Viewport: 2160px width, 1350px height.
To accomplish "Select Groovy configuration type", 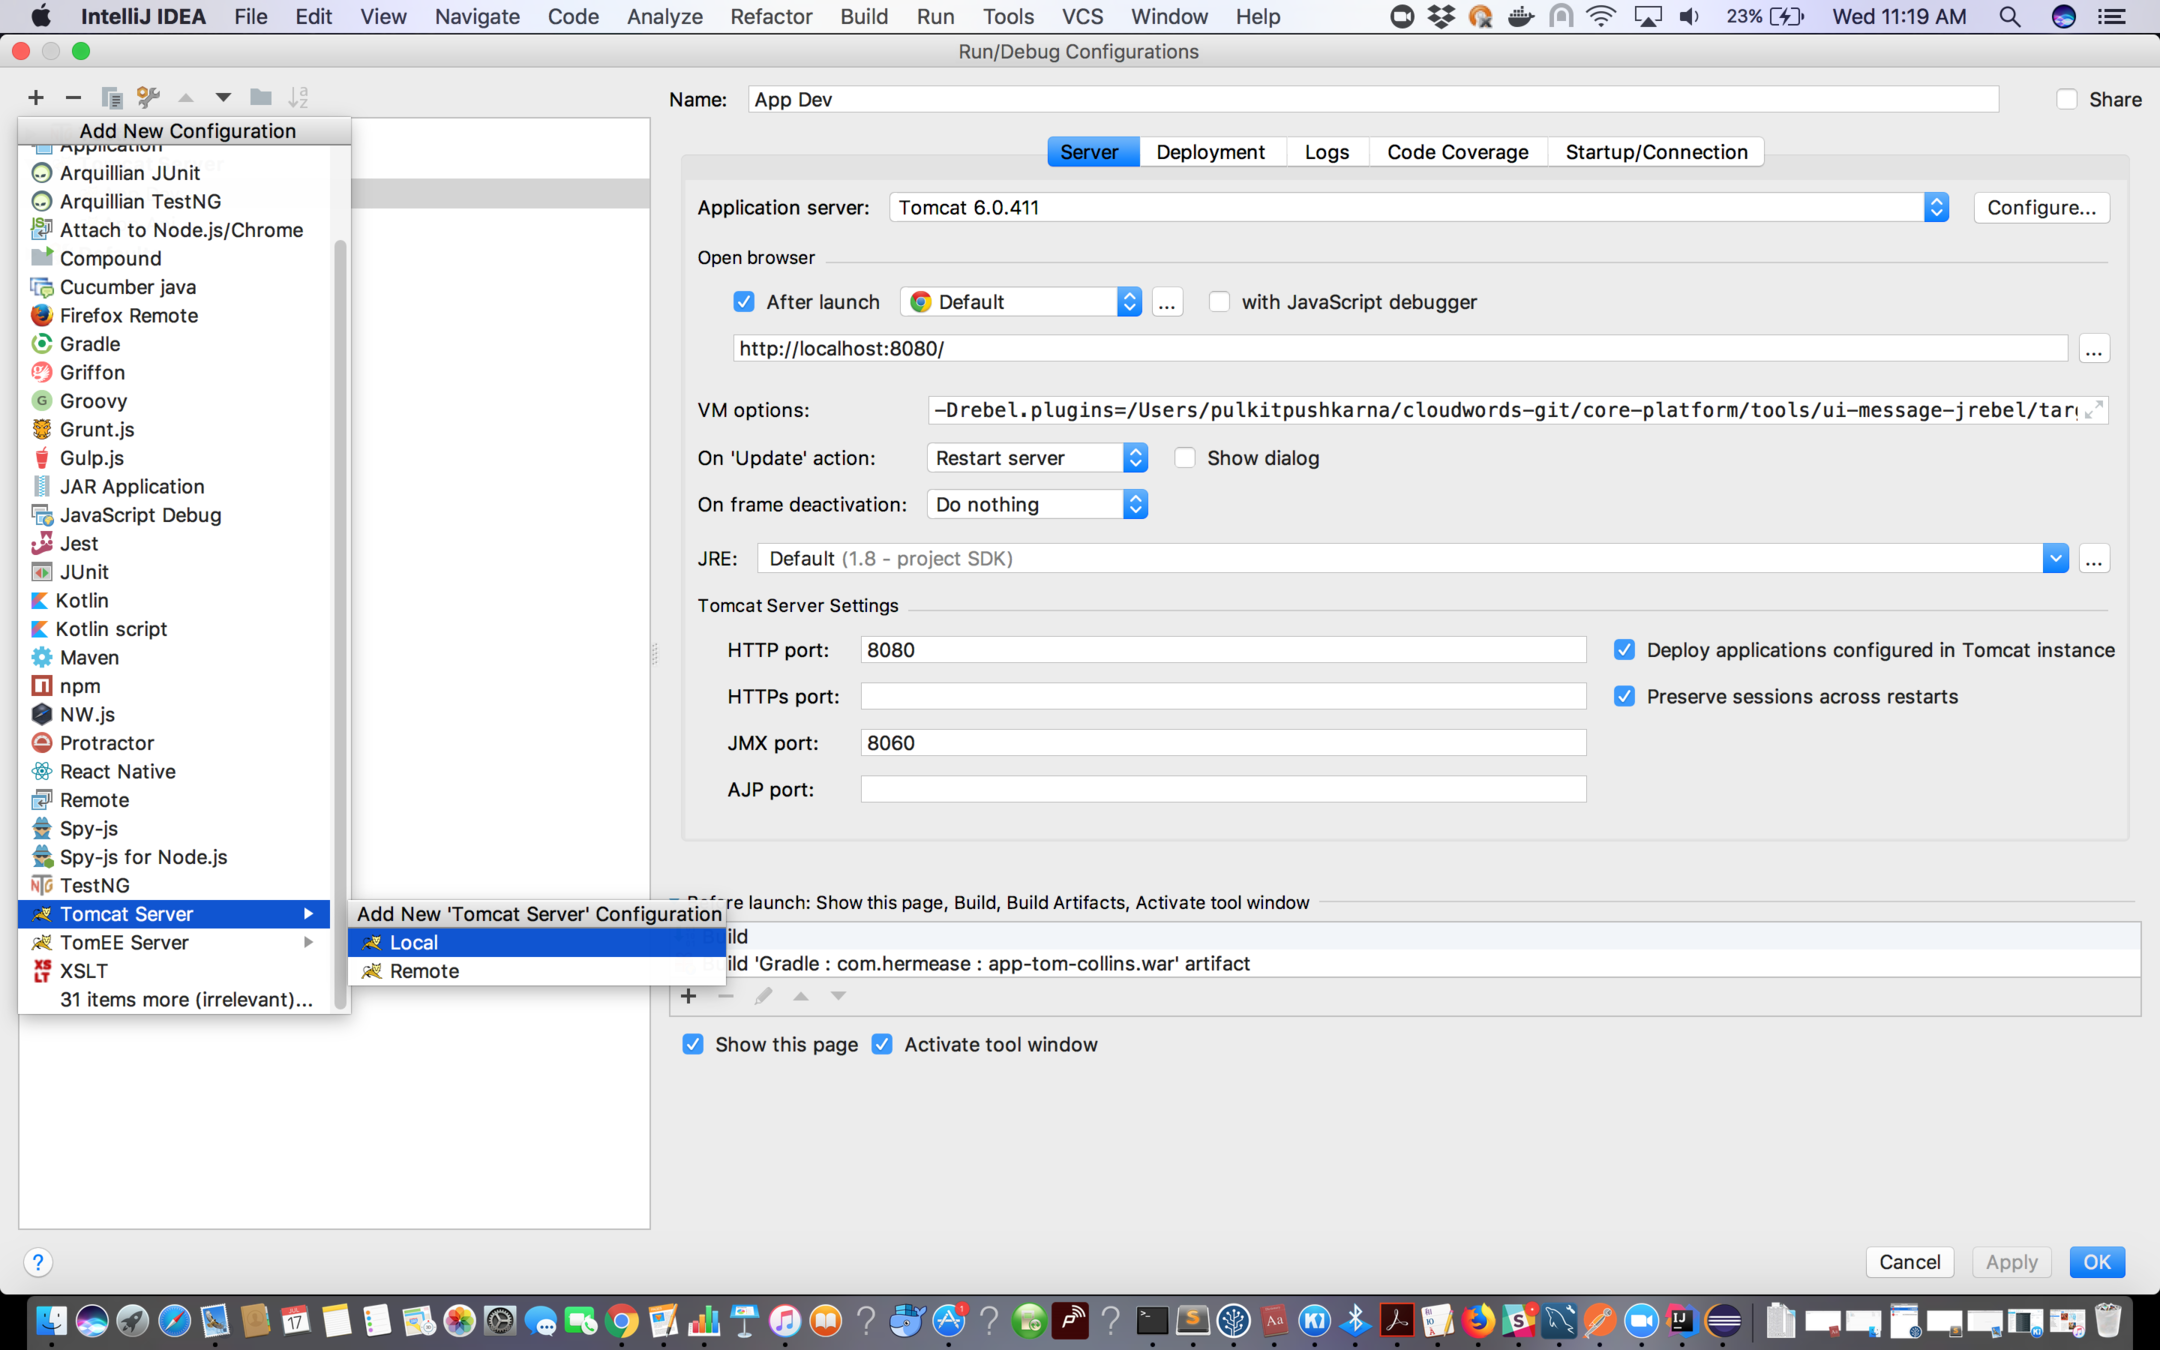I will pos(93,401).
